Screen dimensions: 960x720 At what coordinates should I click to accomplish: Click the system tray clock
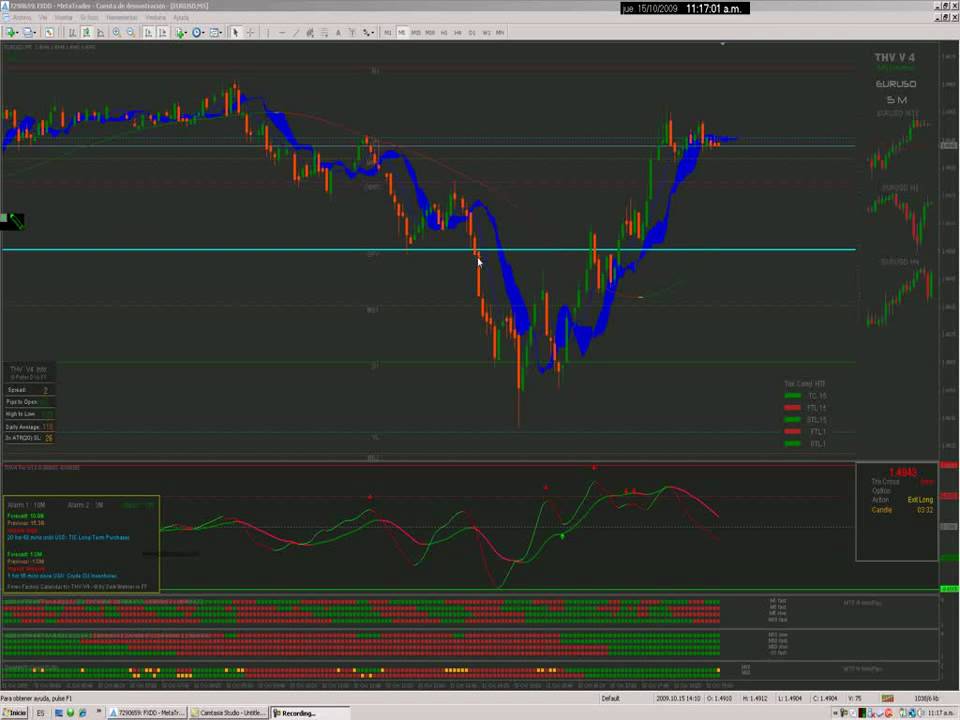[940, 713]
